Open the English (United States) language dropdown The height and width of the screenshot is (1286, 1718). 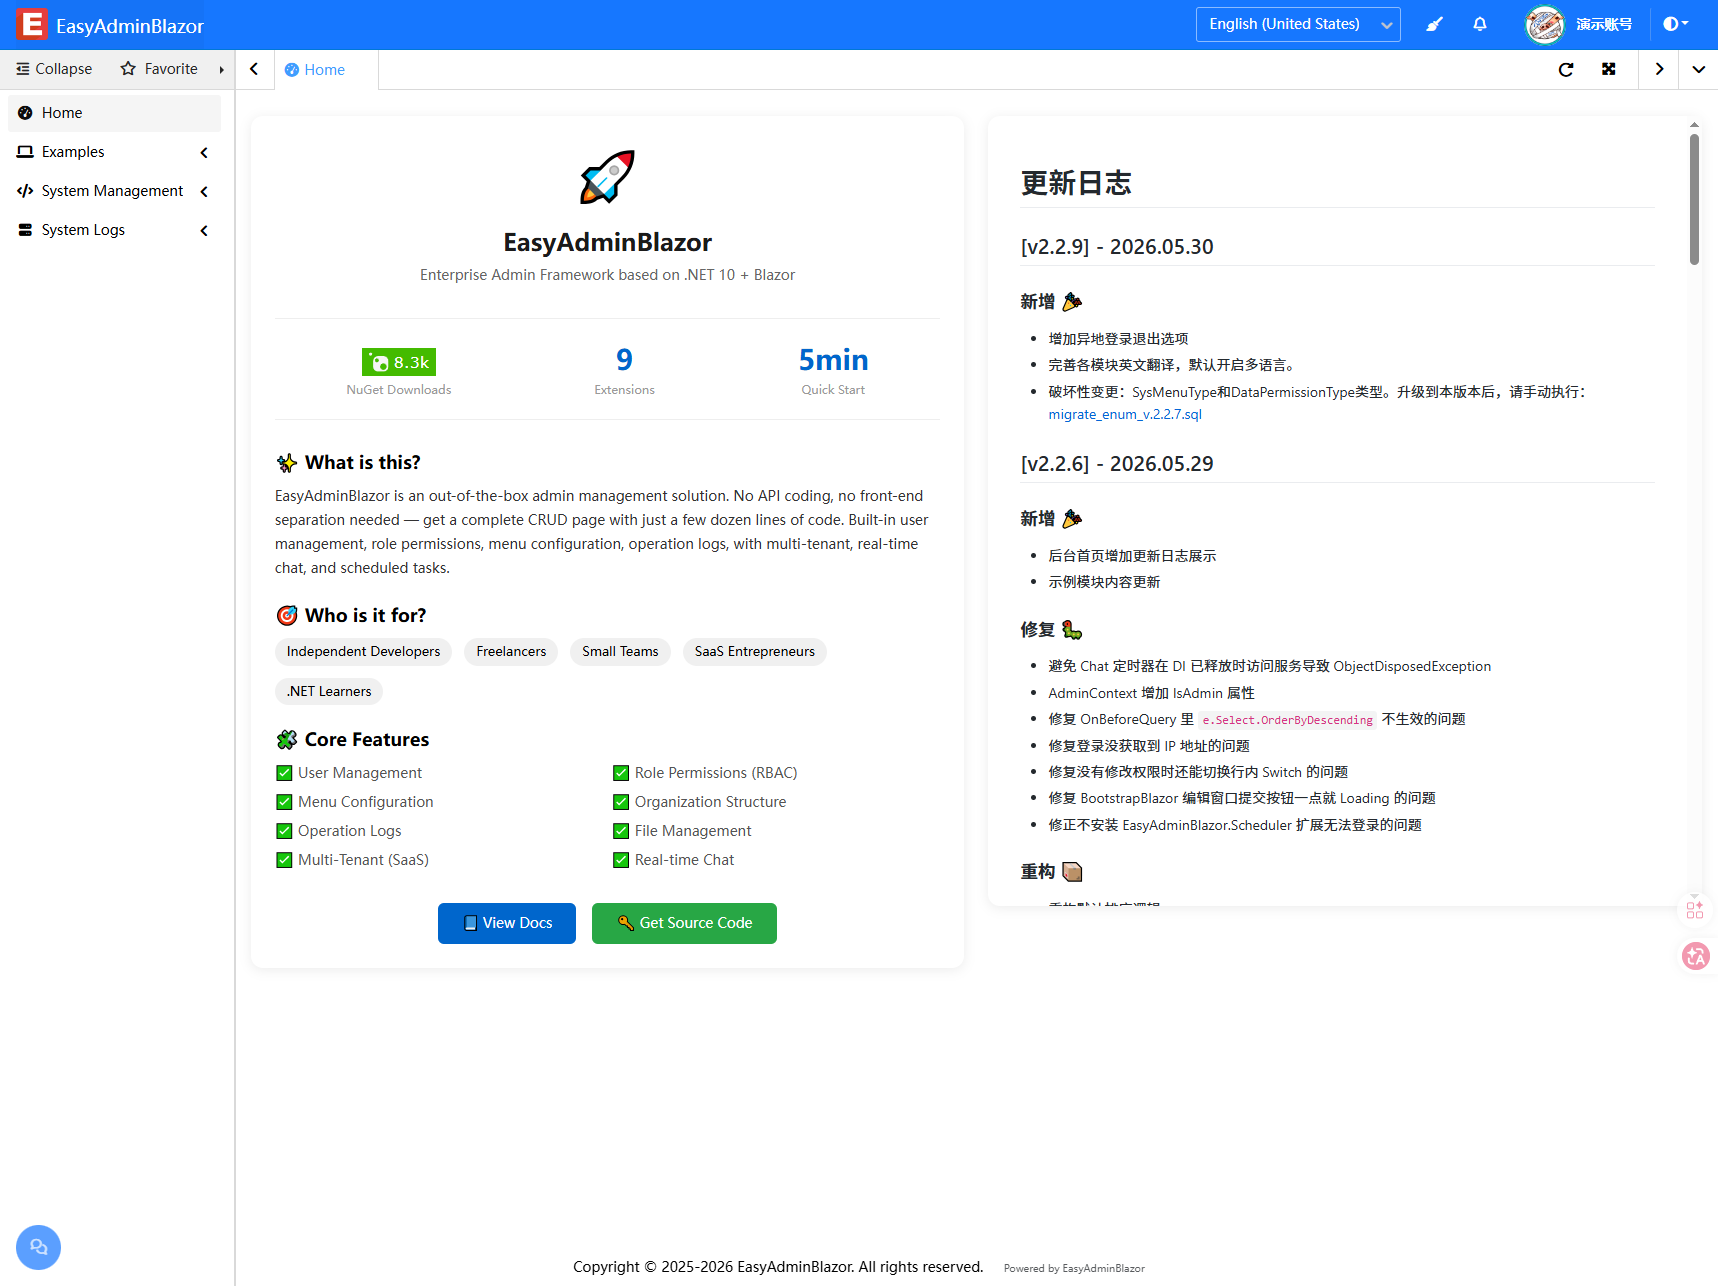click(1298, 24)
